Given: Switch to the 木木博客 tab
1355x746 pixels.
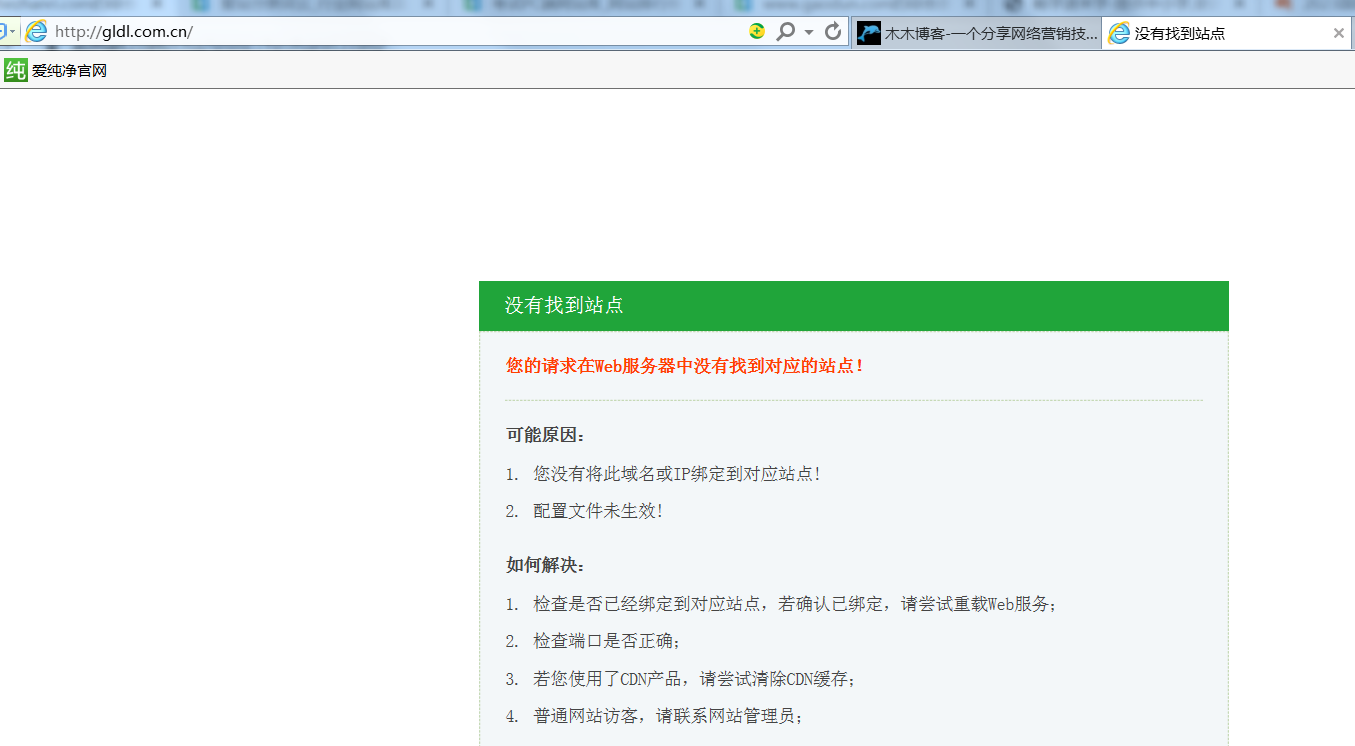Looking at the screenshot, I should tap(990, 33).
